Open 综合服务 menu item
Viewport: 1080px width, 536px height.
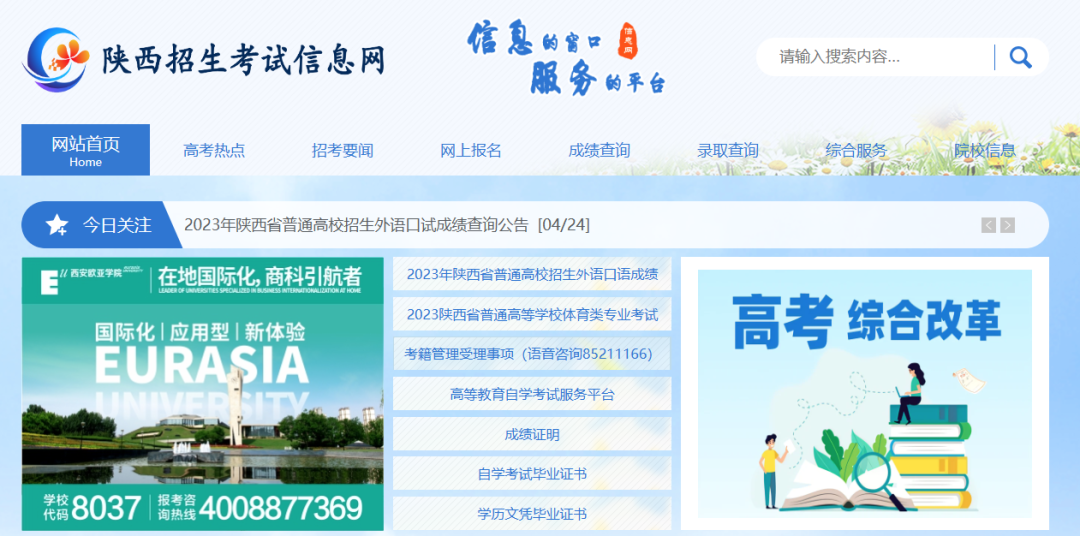click(856, 150)
